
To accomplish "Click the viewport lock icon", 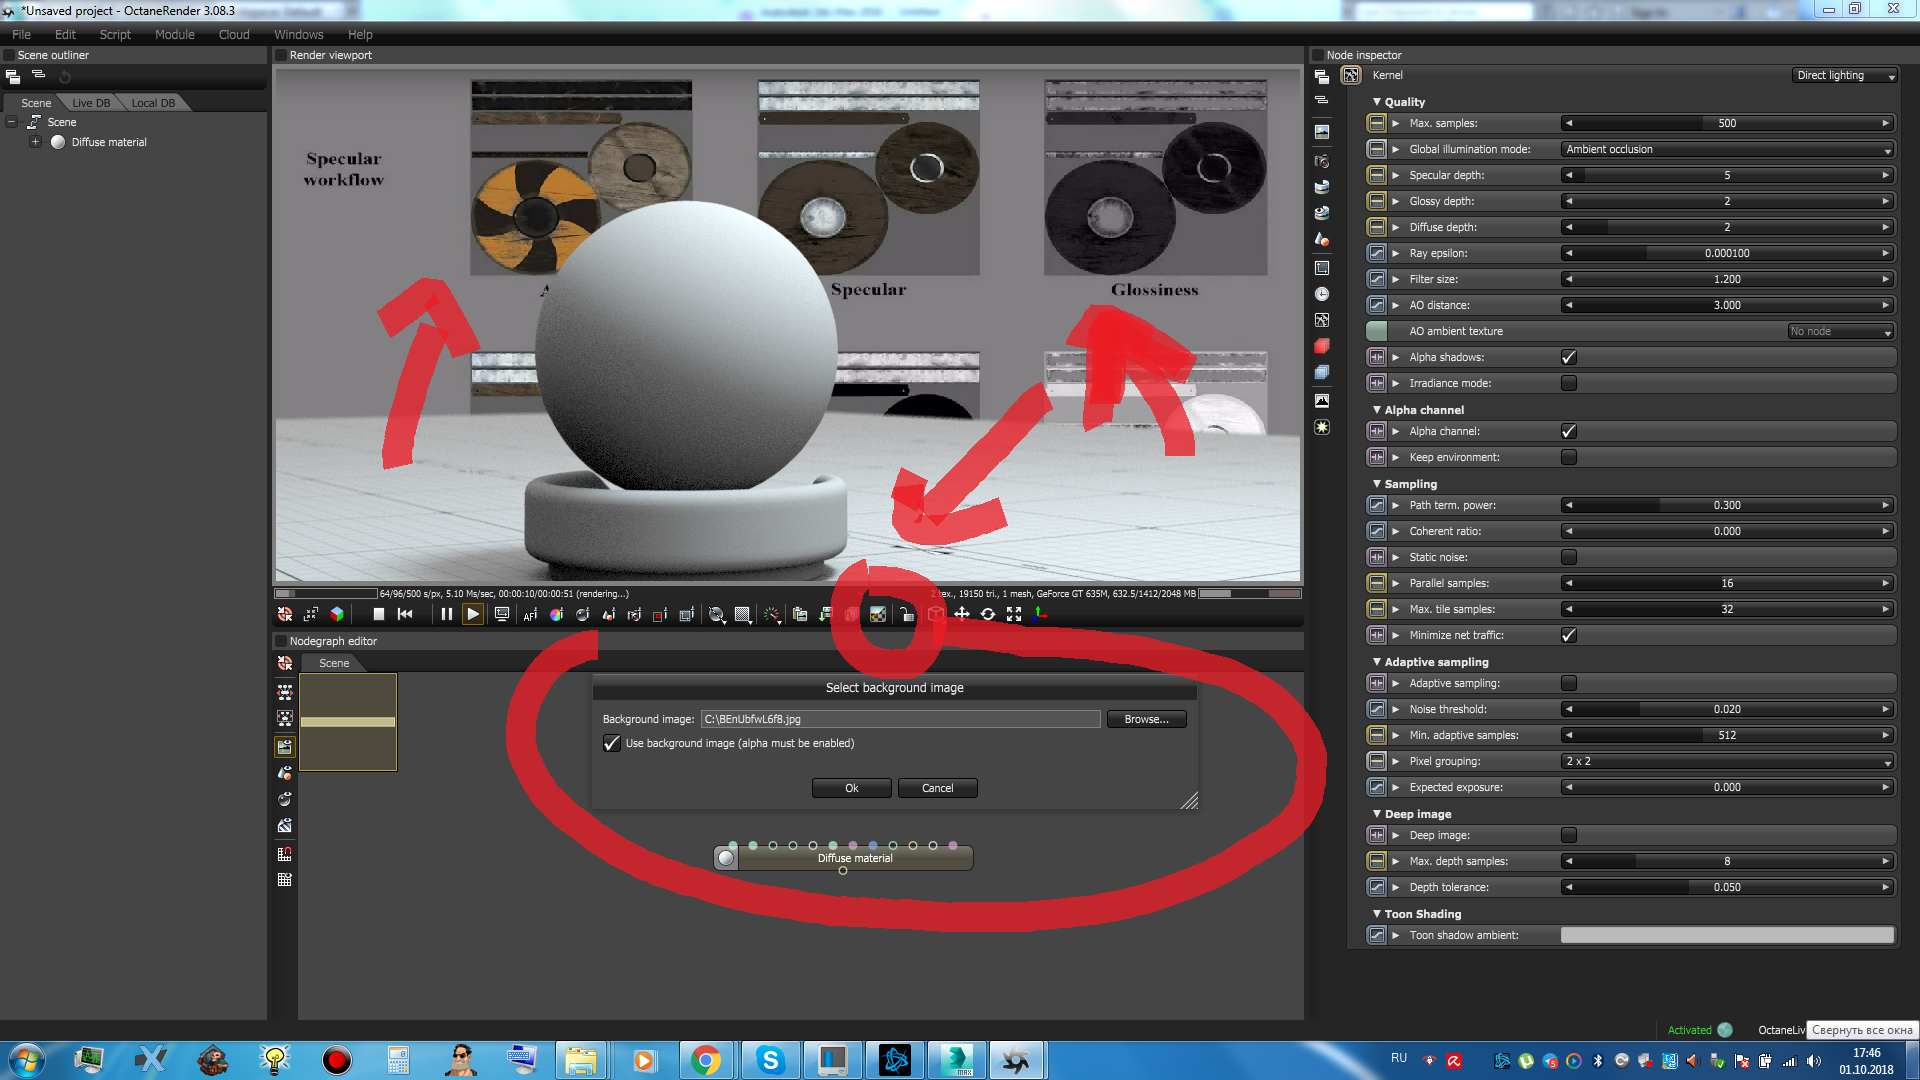I will pos(906,614).
